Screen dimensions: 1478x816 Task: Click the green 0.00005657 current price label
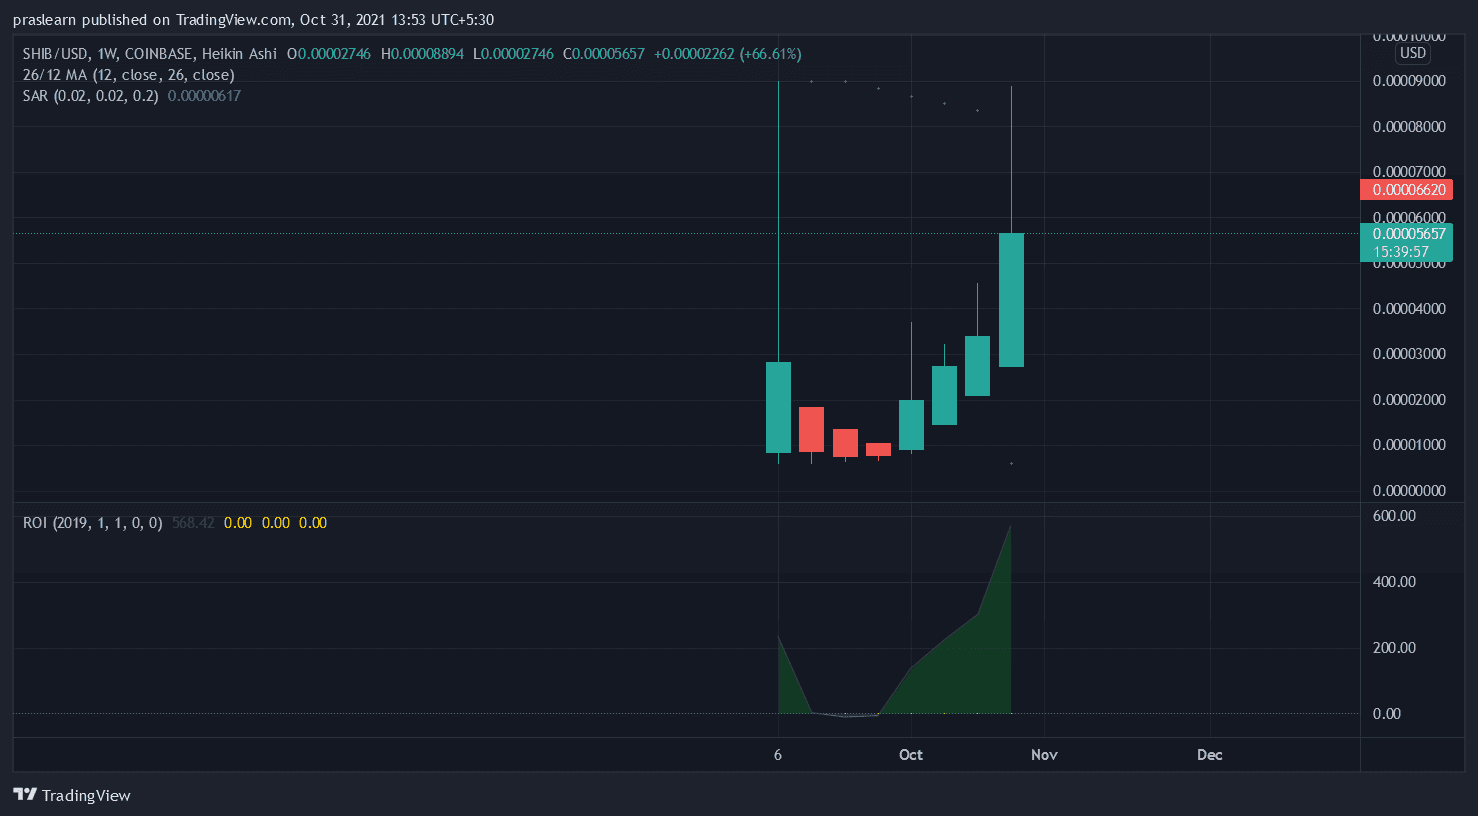coord(1407,234)
